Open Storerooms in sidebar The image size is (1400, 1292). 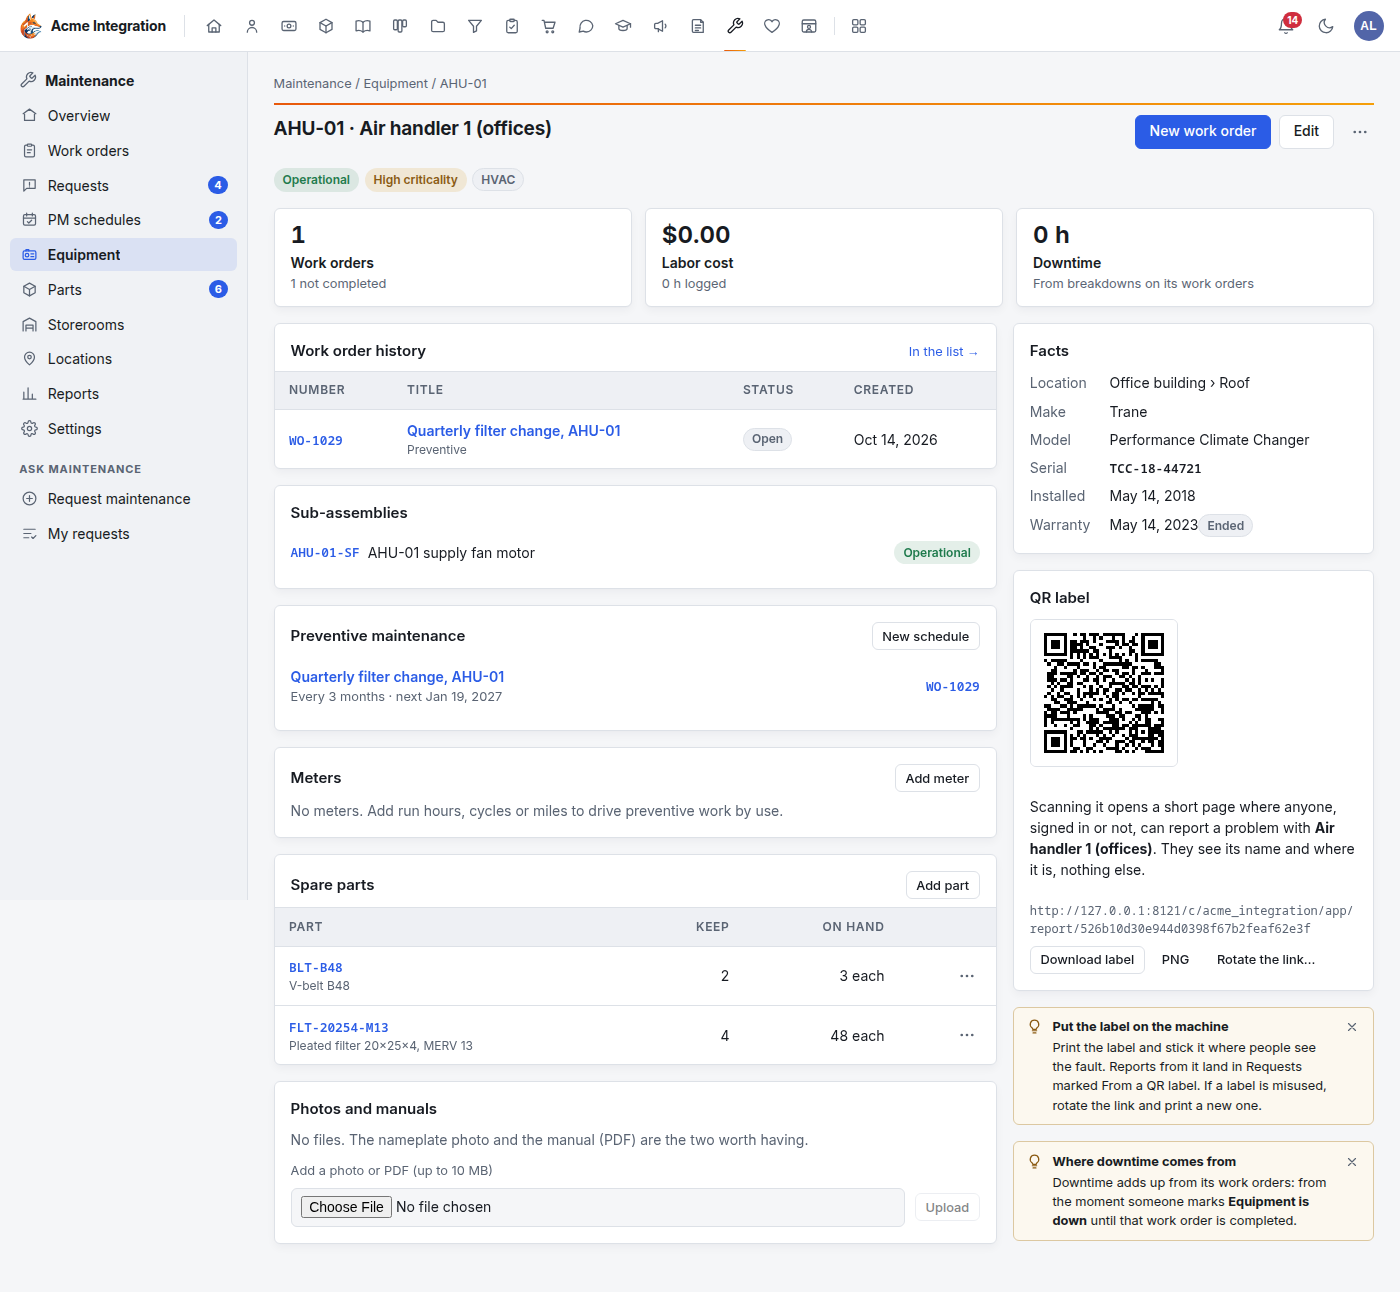coord(123,325)
